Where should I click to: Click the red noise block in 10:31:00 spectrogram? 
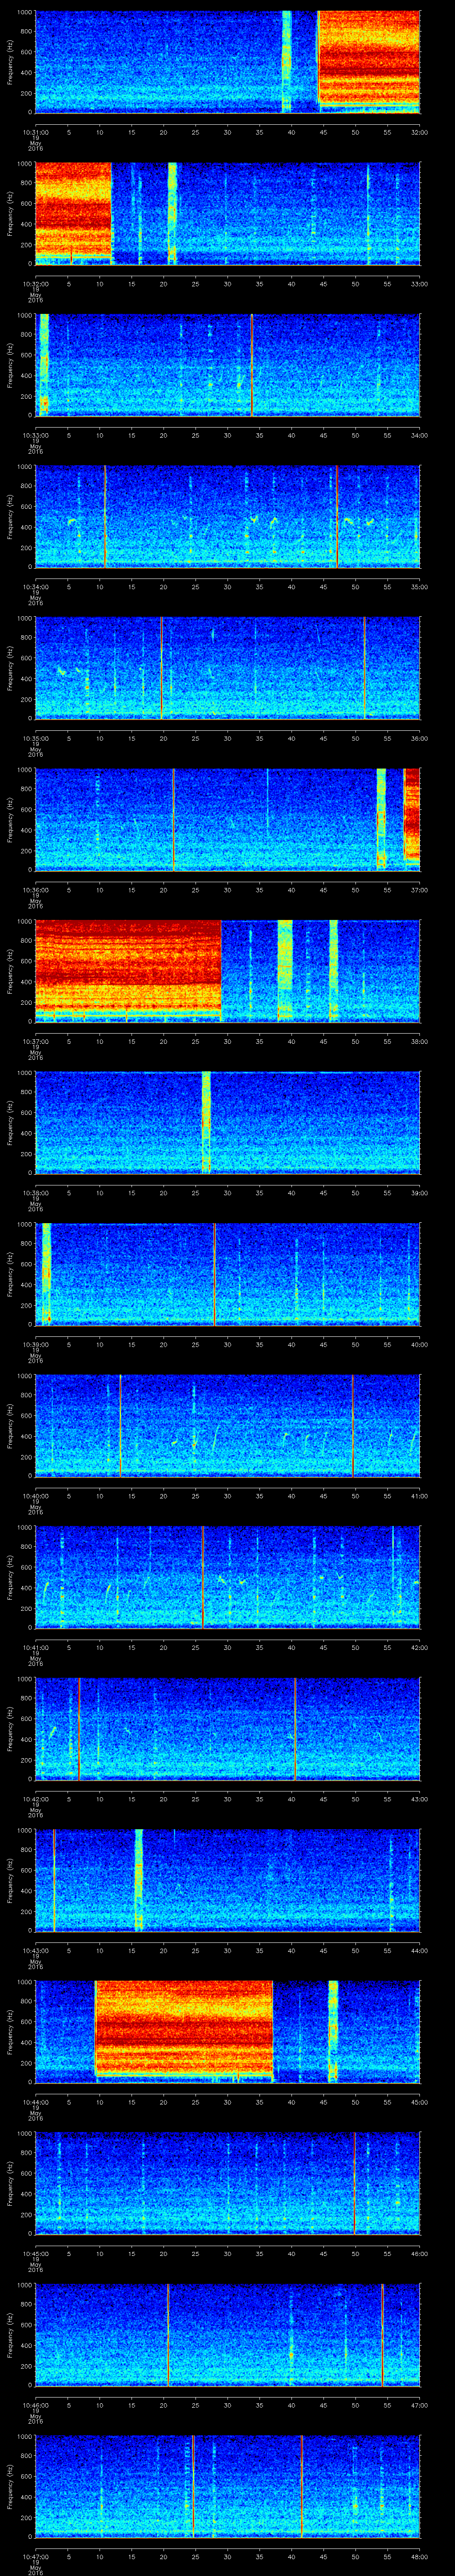(369, 56)
